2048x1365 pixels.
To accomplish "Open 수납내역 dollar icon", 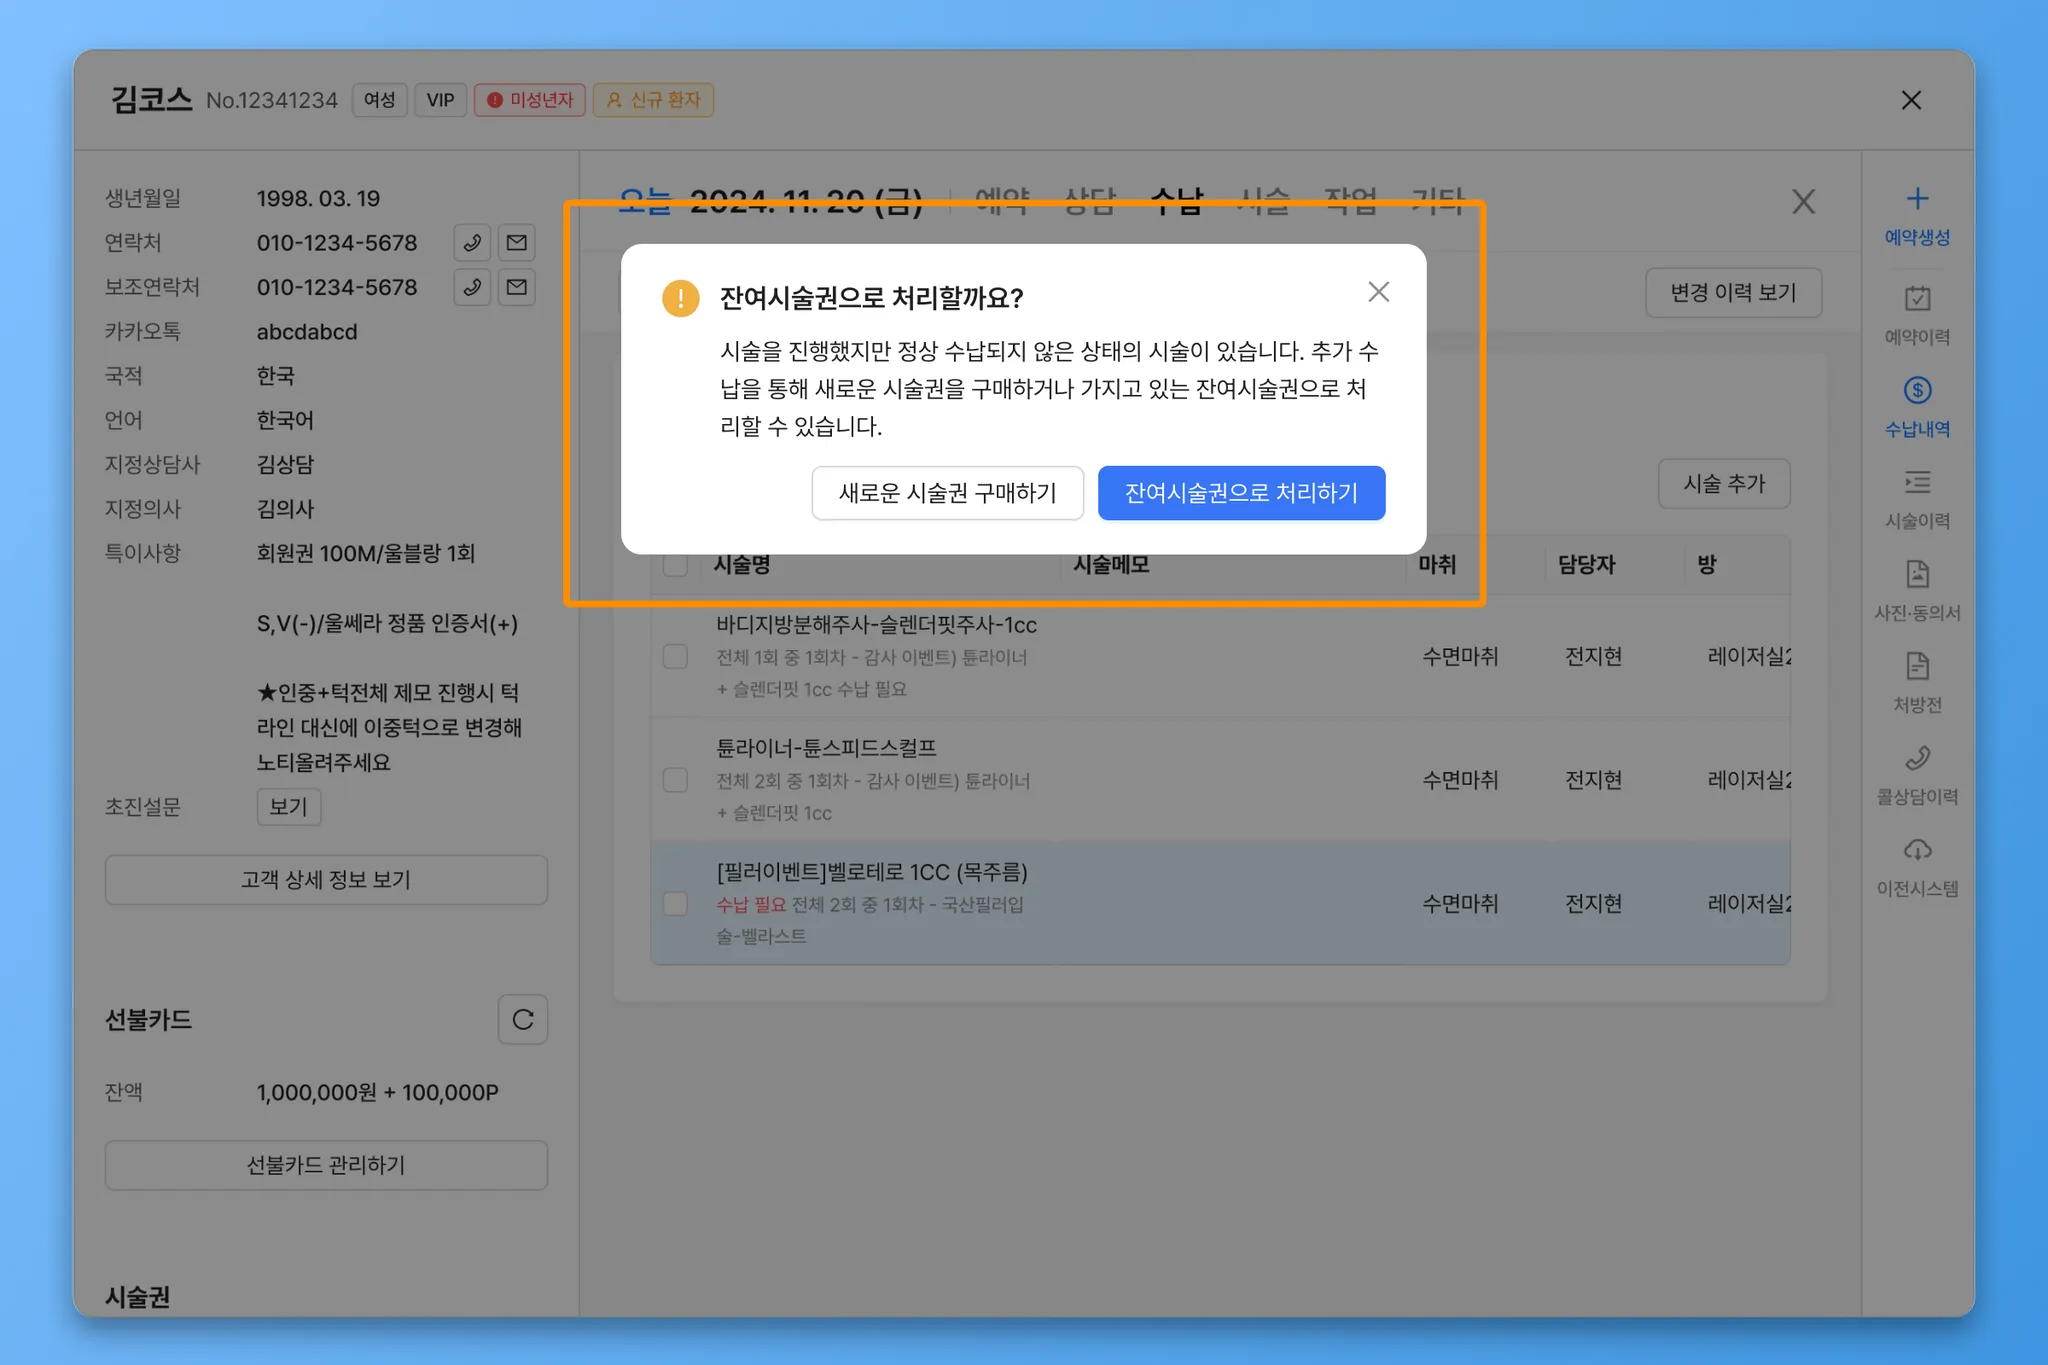I will pos(1916,391).
